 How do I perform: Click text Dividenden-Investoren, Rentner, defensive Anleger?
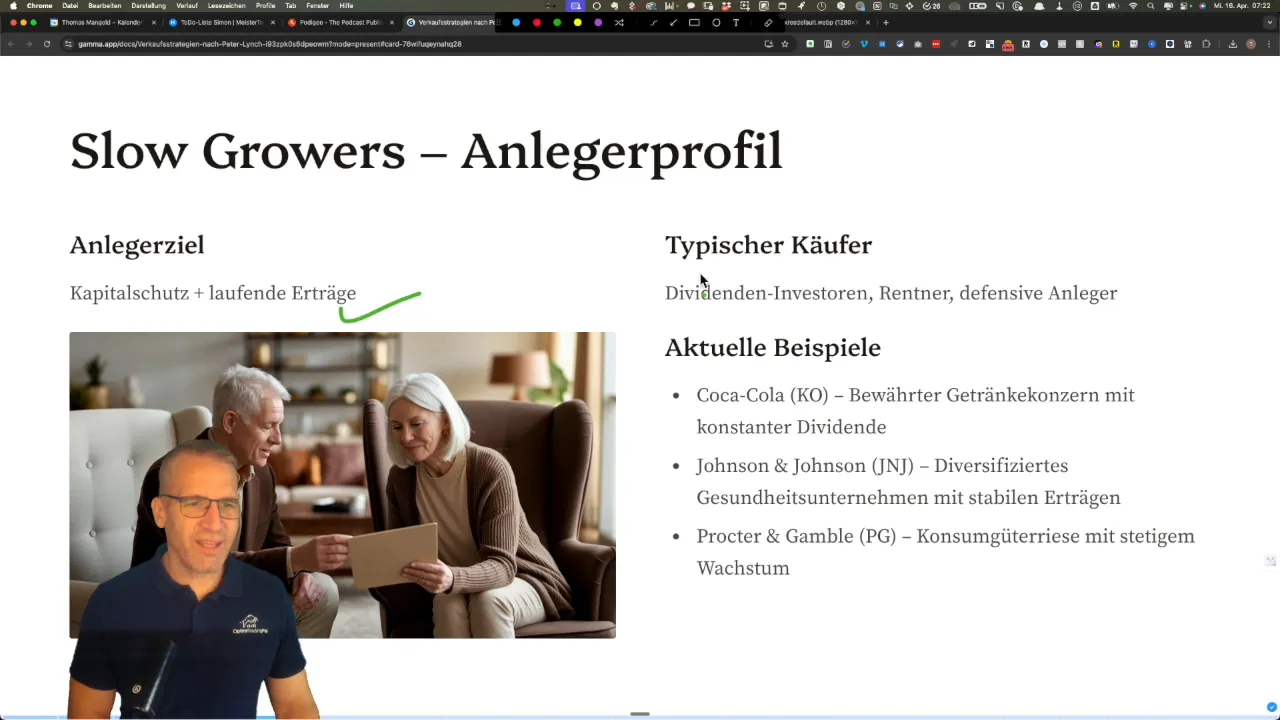[x=891, y=293]
